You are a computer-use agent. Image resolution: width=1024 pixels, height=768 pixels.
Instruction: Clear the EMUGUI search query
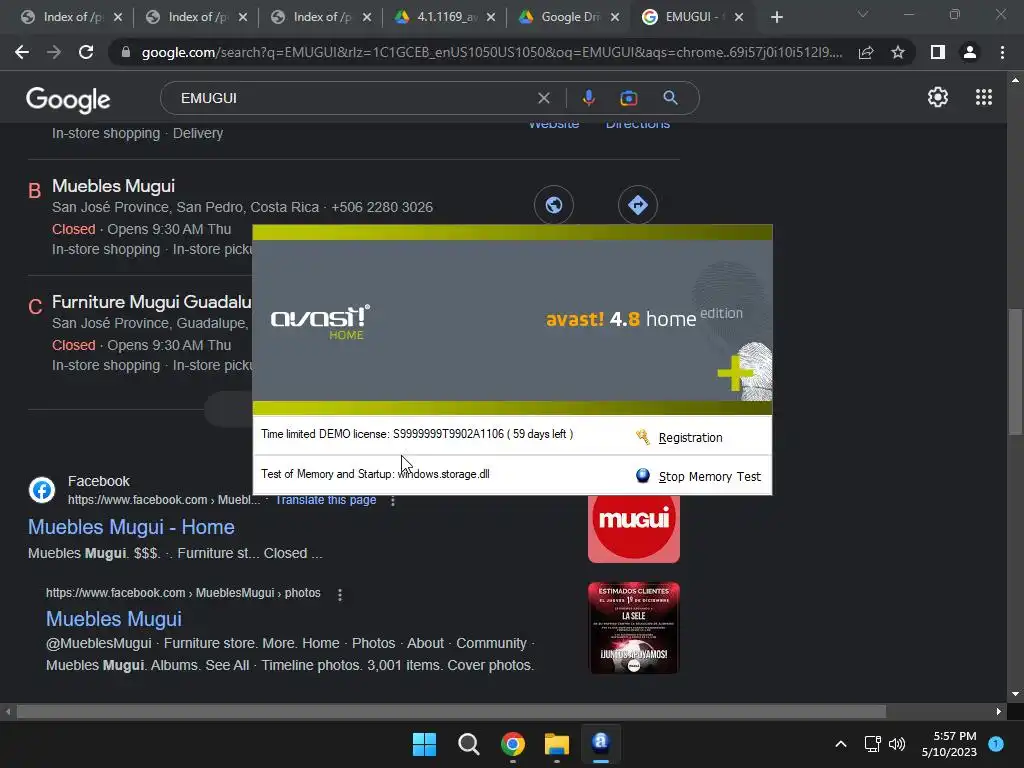543,98
